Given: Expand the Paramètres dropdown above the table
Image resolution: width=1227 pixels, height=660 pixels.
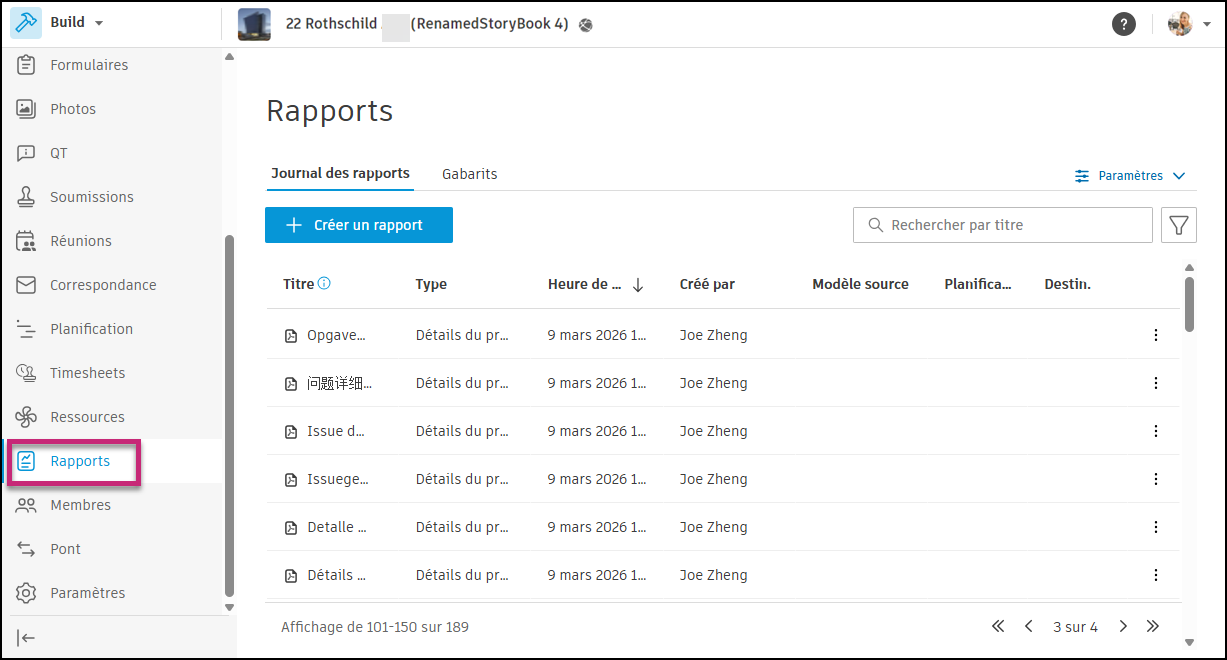Looking at the screenshot, I should (x=1130, y=176).
